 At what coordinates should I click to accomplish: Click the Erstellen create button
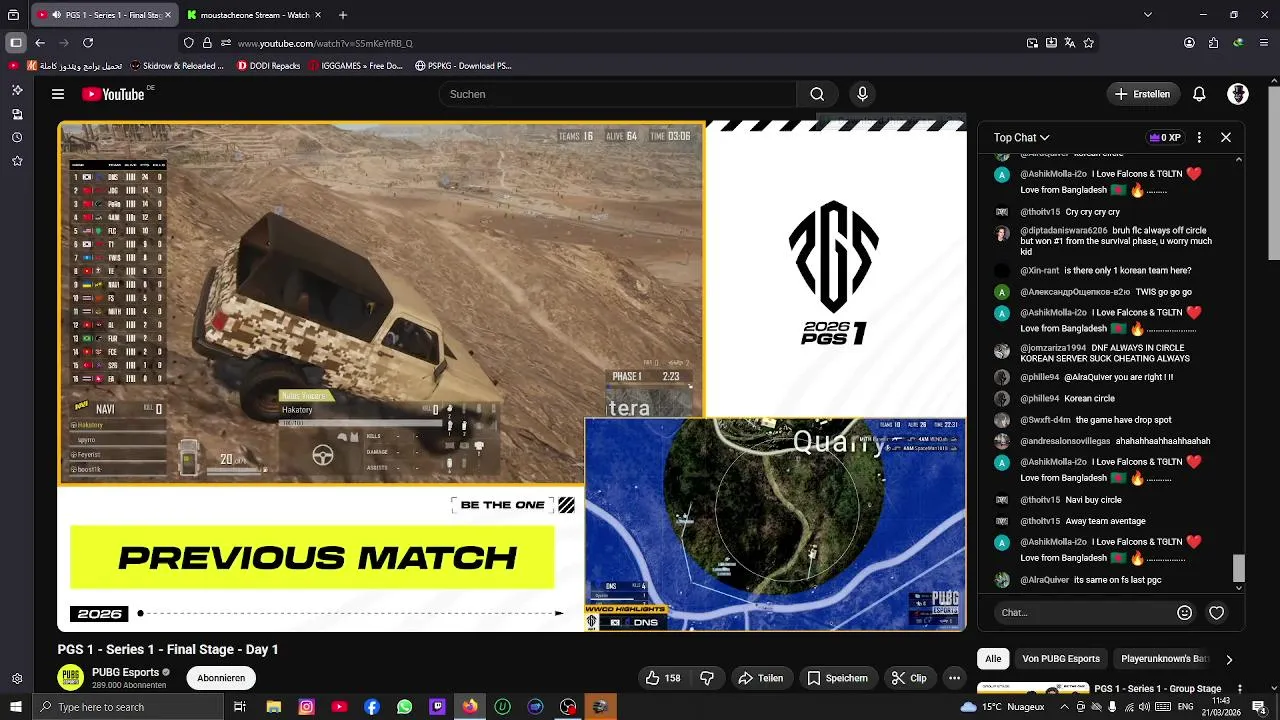click(x=1142, y=94)
